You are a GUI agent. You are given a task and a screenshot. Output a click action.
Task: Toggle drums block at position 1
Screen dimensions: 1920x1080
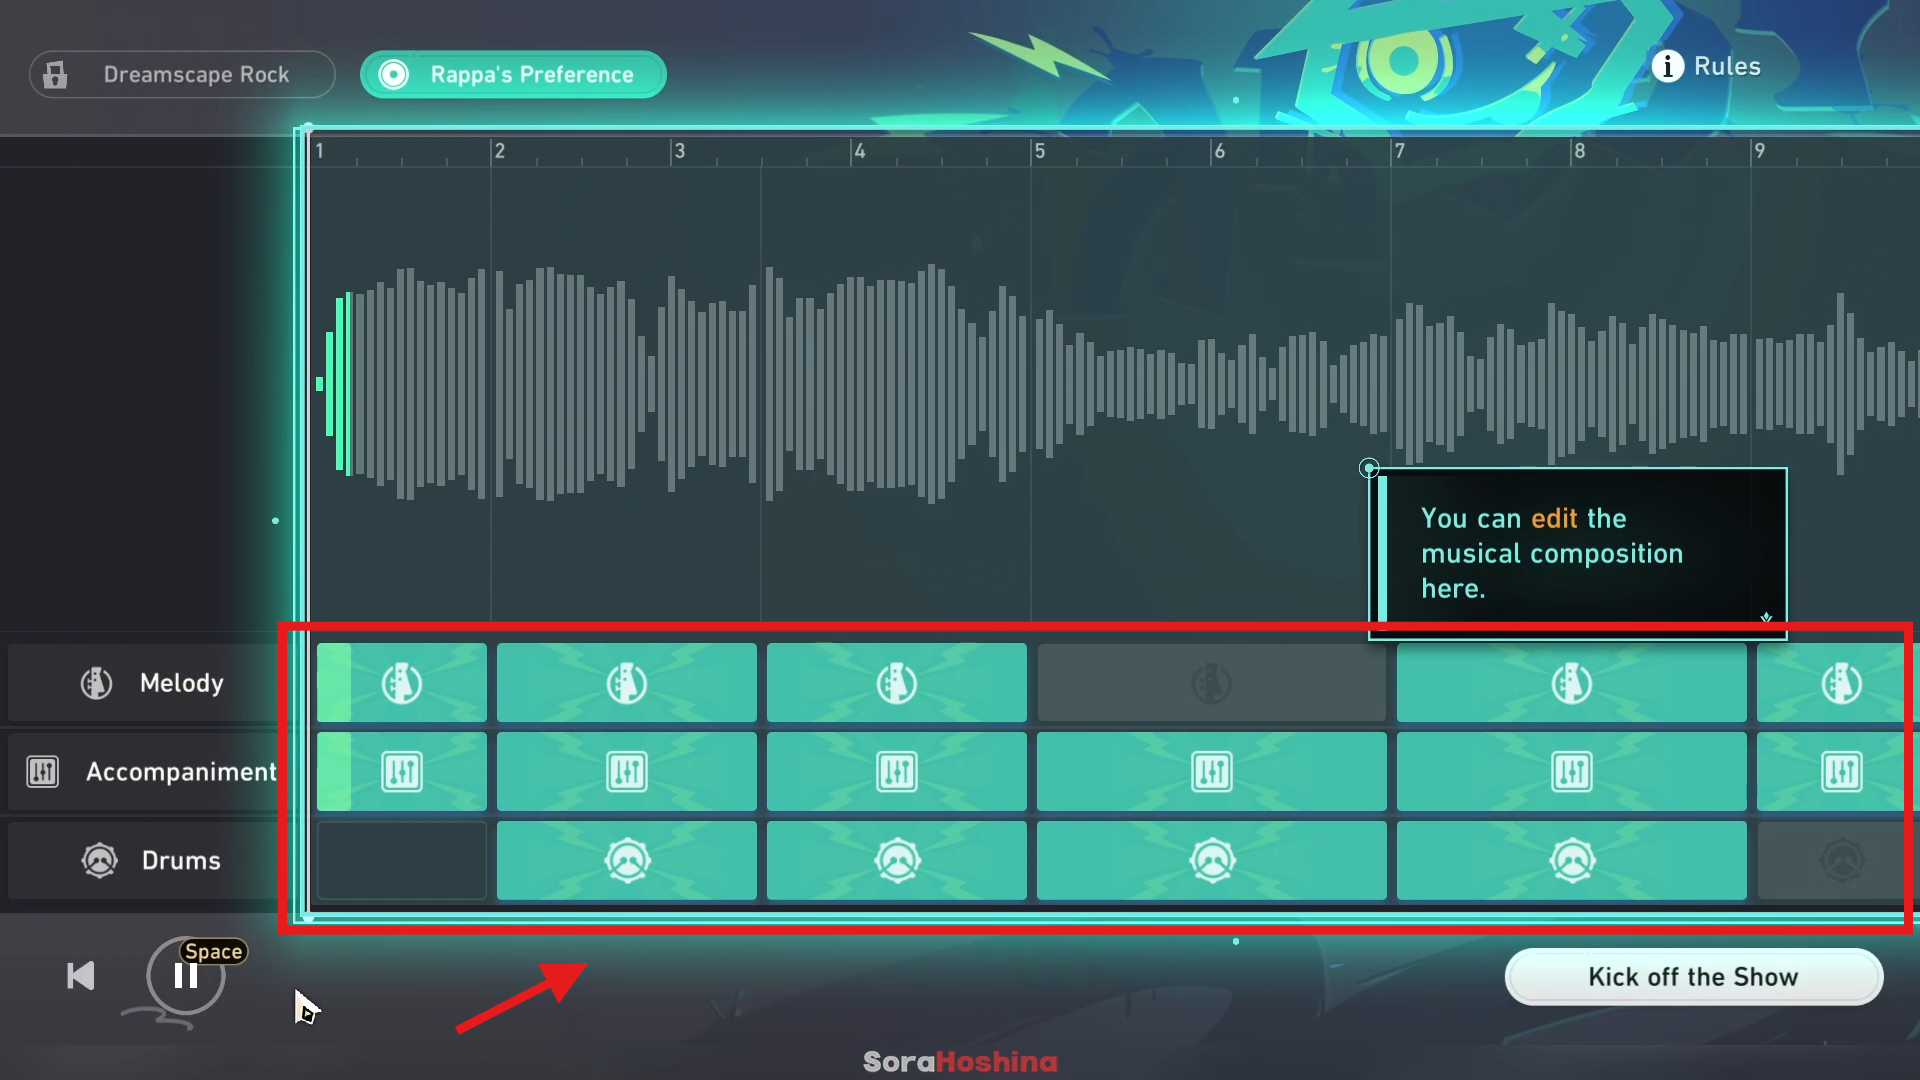click(x=402, y=860)
